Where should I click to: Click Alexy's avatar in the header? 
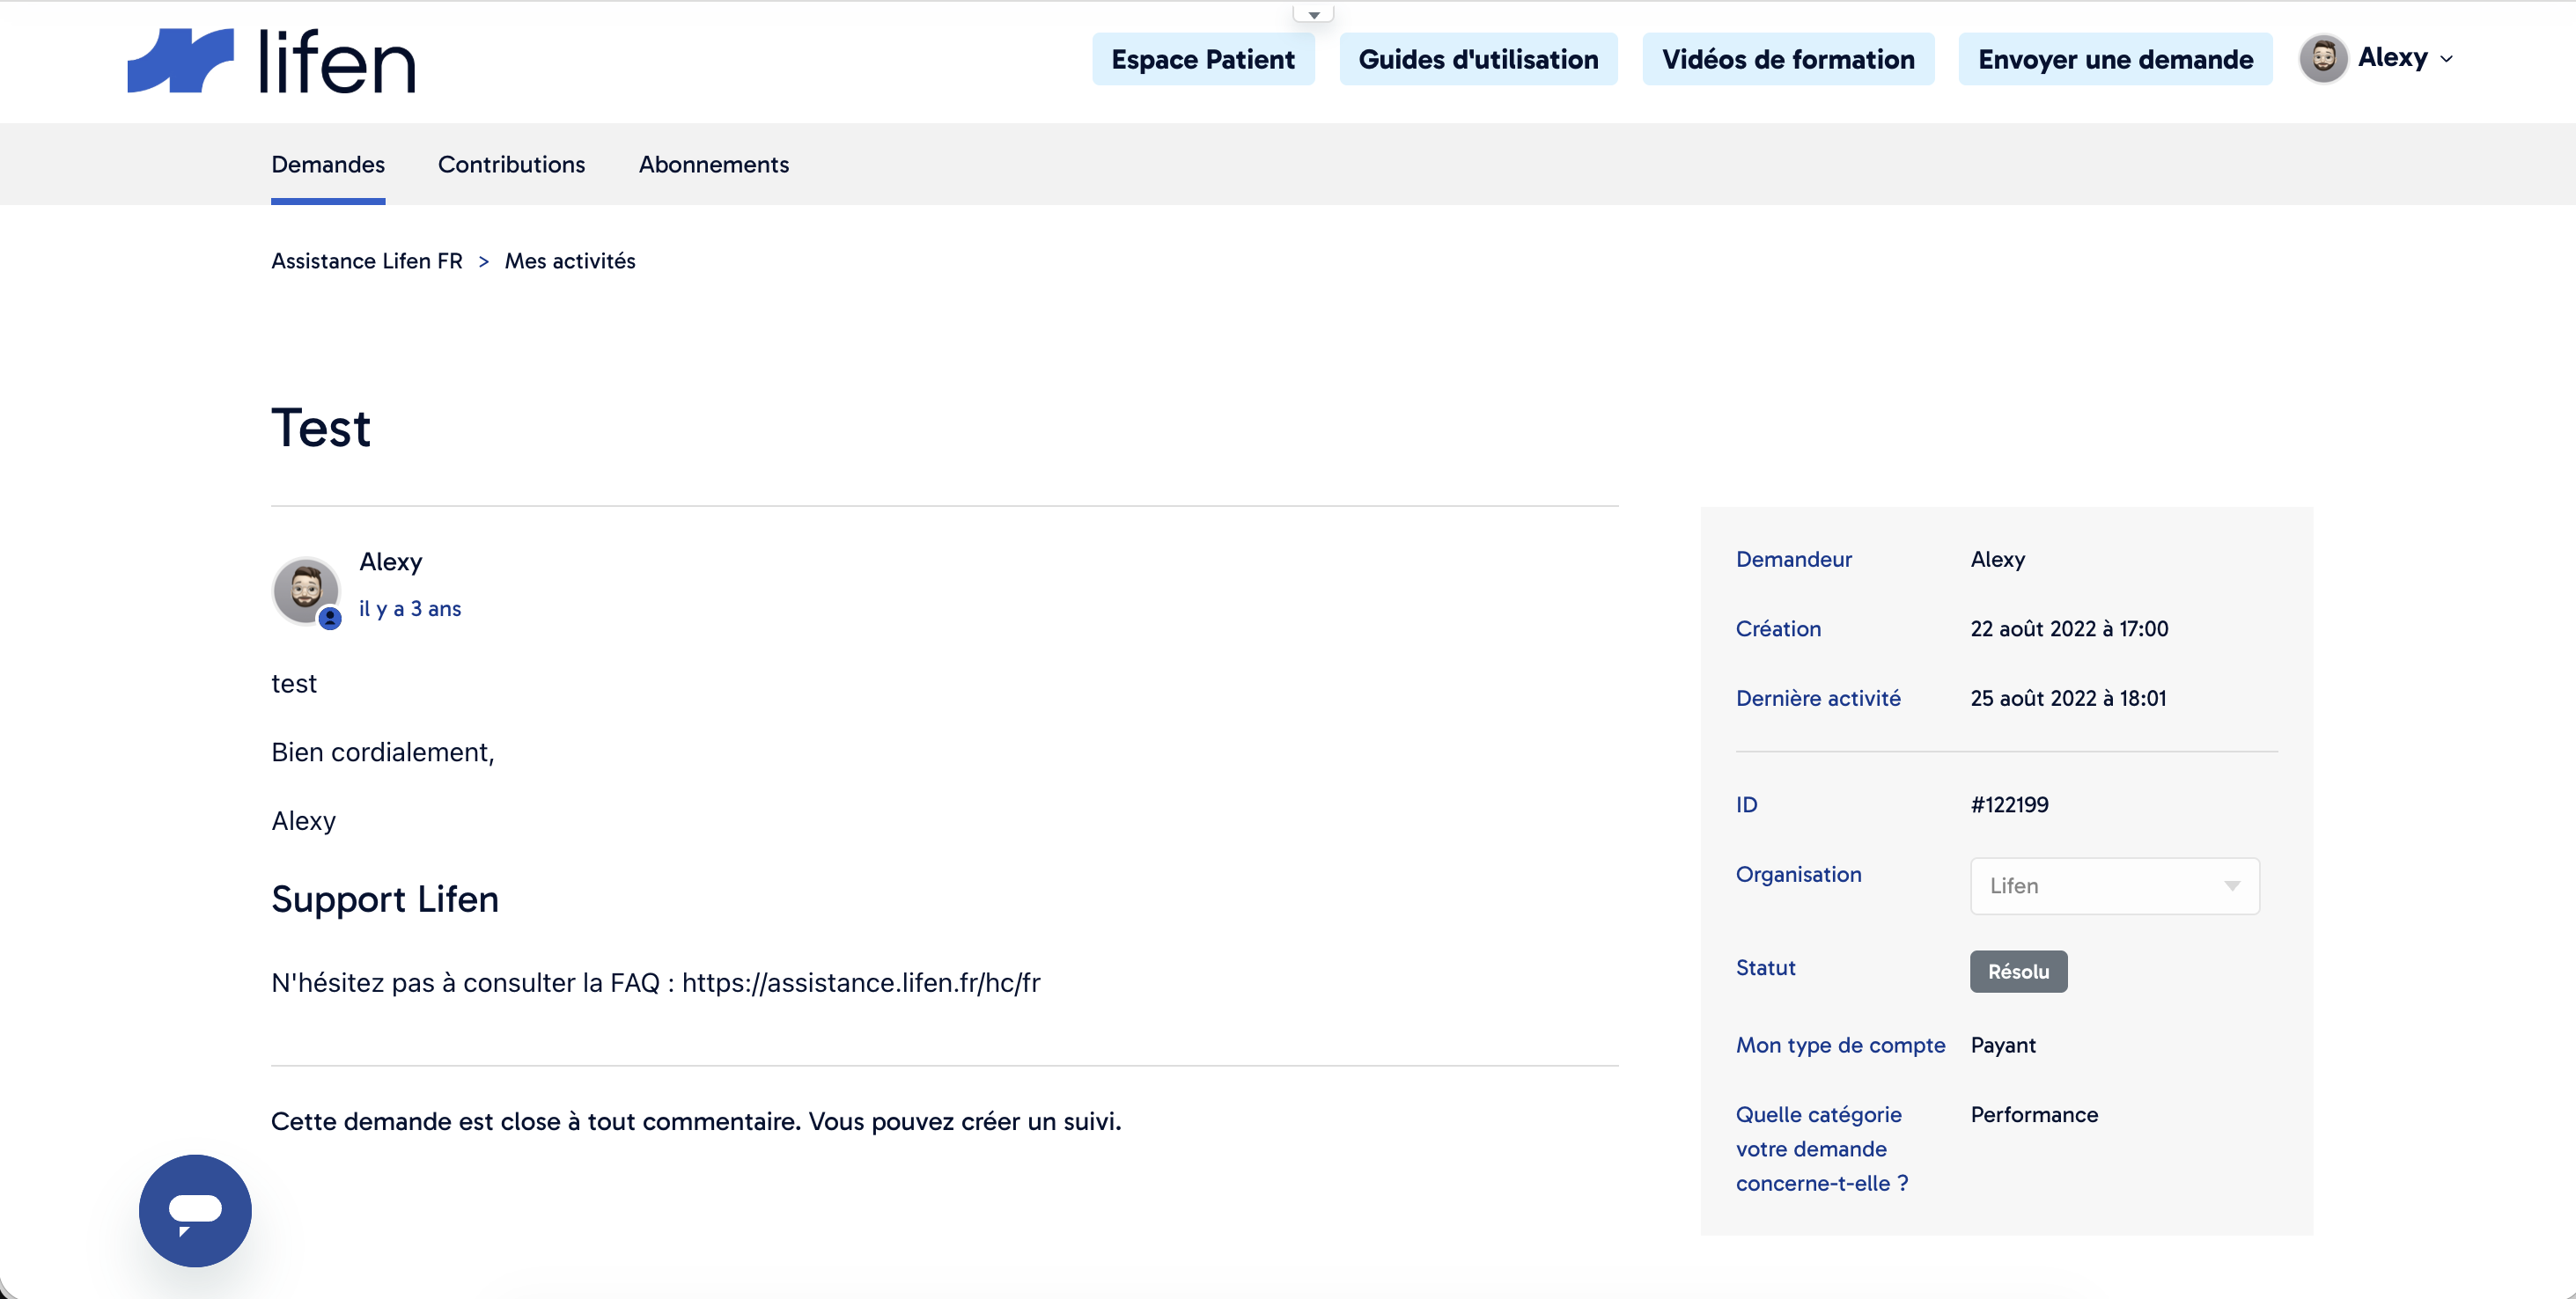[x=2323, y=59]
